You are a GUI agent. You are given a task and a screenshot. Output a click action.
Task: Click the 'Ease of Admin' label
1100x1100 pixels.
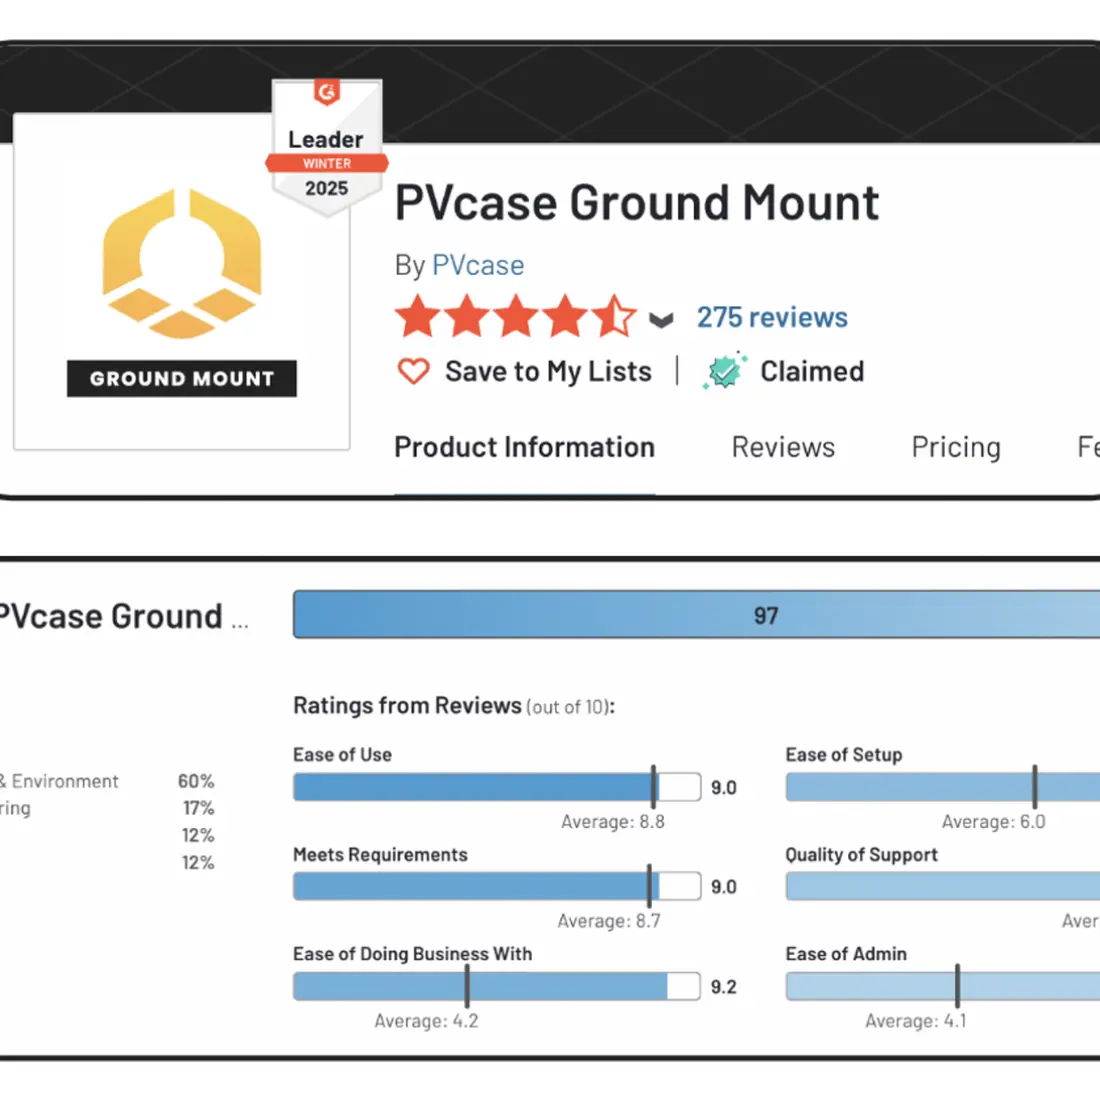point(846,954)
